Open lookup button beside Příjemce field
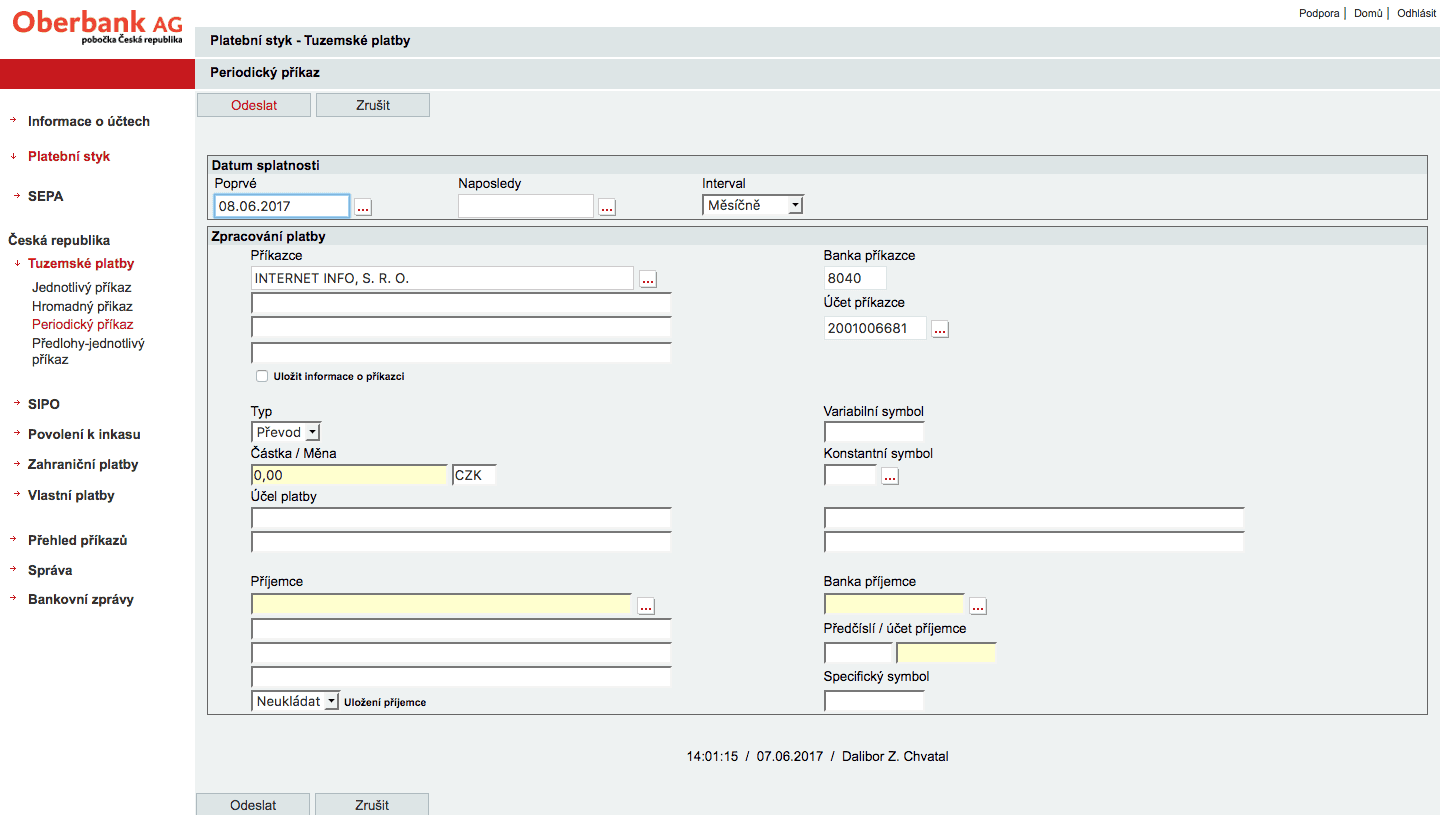Screen dimensions: 1440x815 (646, 606)
